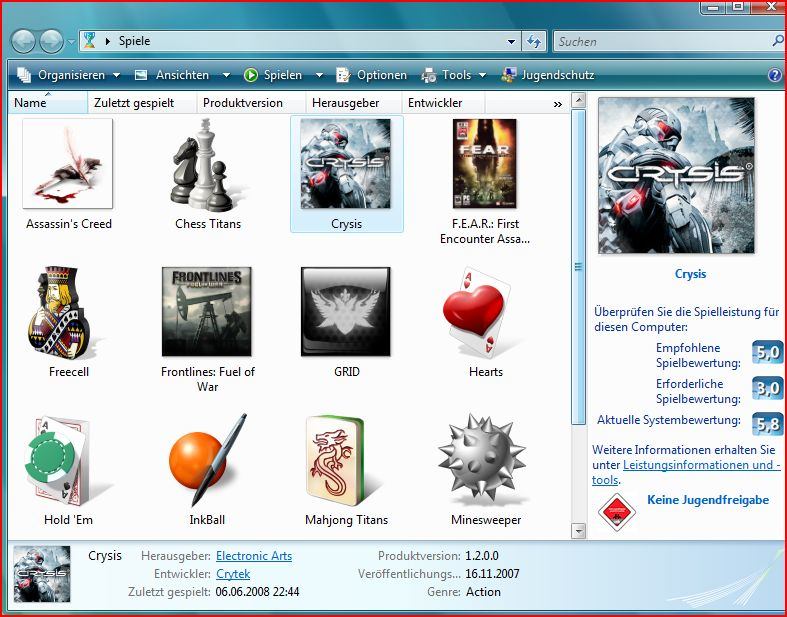
Task: Click the Erforderliche Spielbewertung 3,0 score badge
Action: point(768,389)
